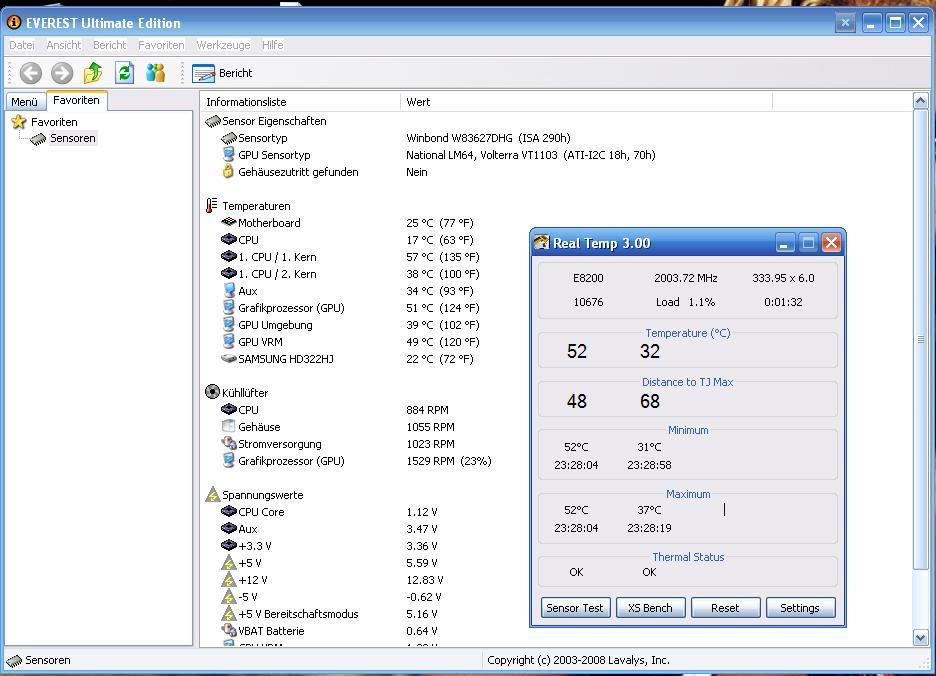Select the GPU Umgebung row text

[x=275, y=325]
